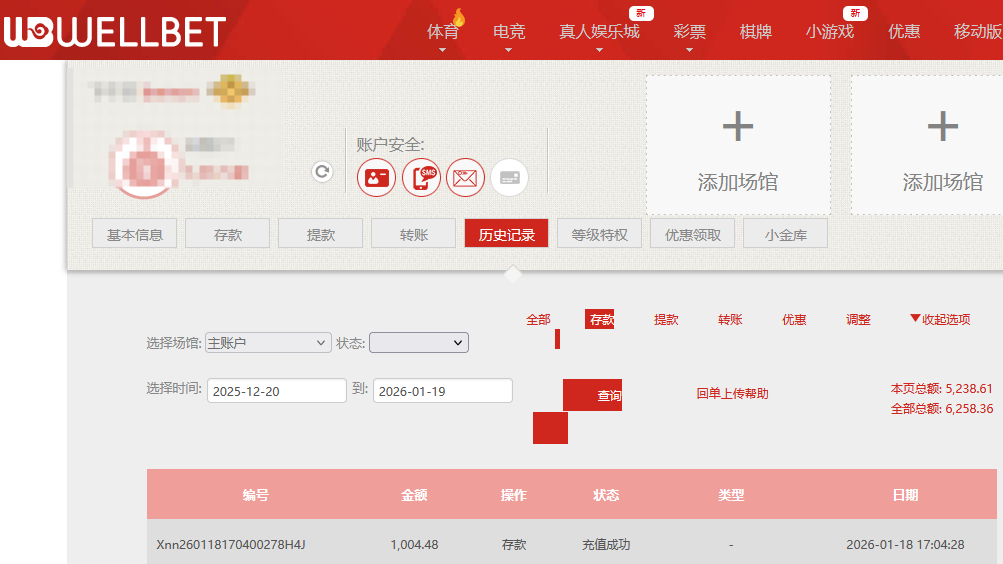
Task: Filter records by 转账
Action: [x=730, y=320]
